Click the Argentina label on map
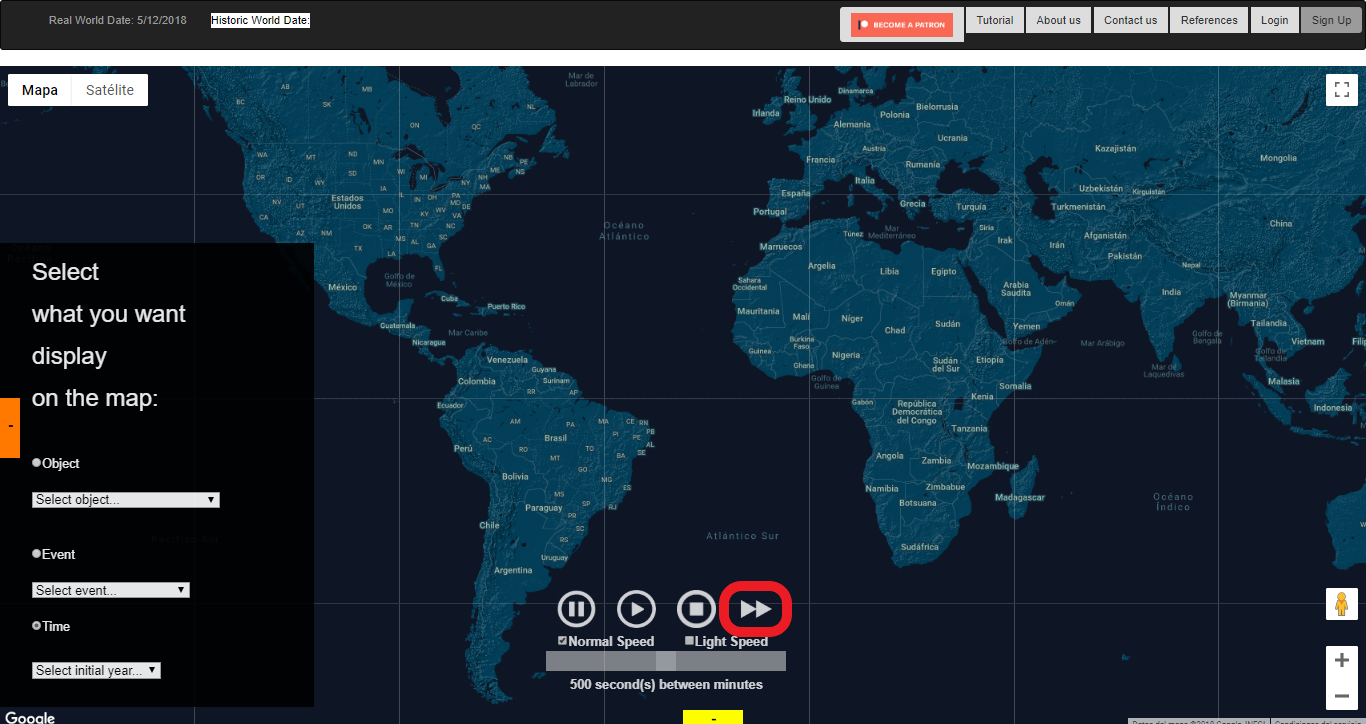Viewport: 1366px width, 724px height. point(513,570)
